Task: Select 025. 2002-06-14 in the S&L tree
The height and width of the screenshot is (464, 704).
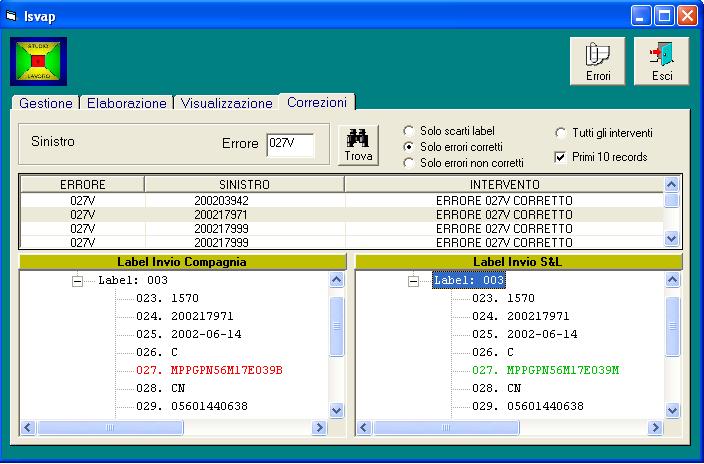Action: [x=524, y=334]
